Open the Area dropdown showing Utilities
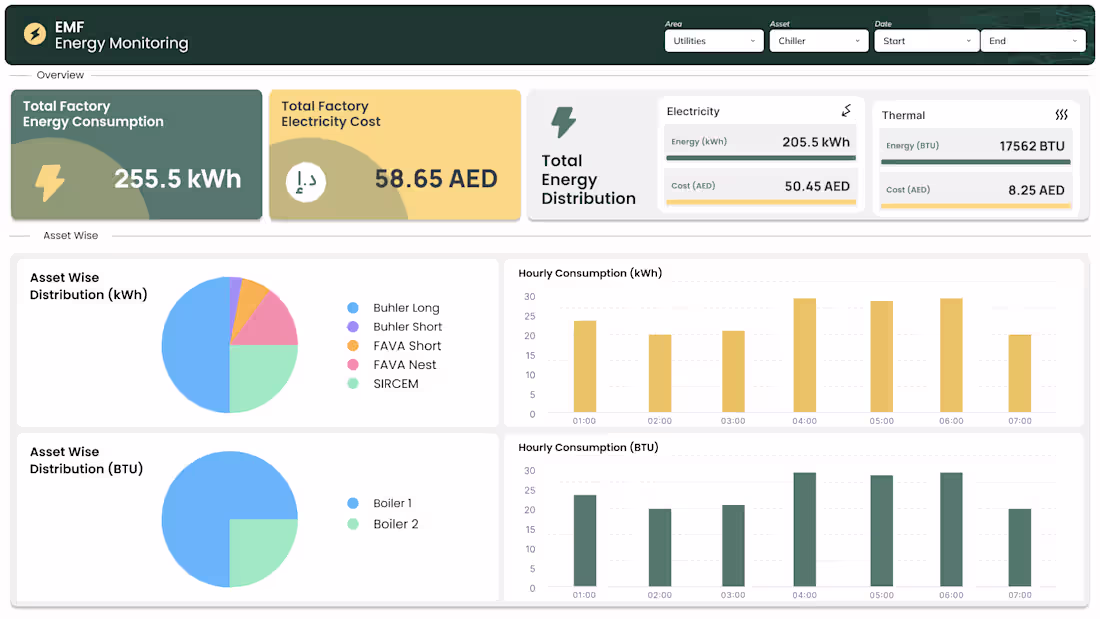Screen dimensions: 1100x619 pyautogui.click(x=713, y=41)
